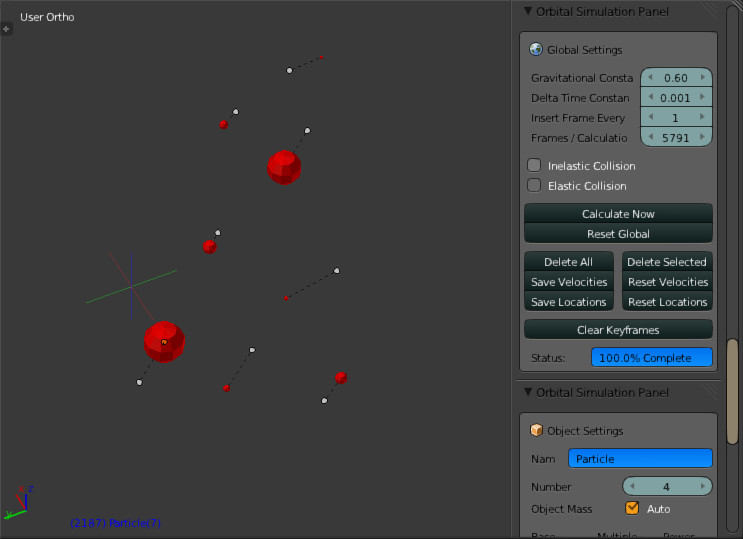Click the Frames / Calculation 5791 field

(x=676, y=137)
